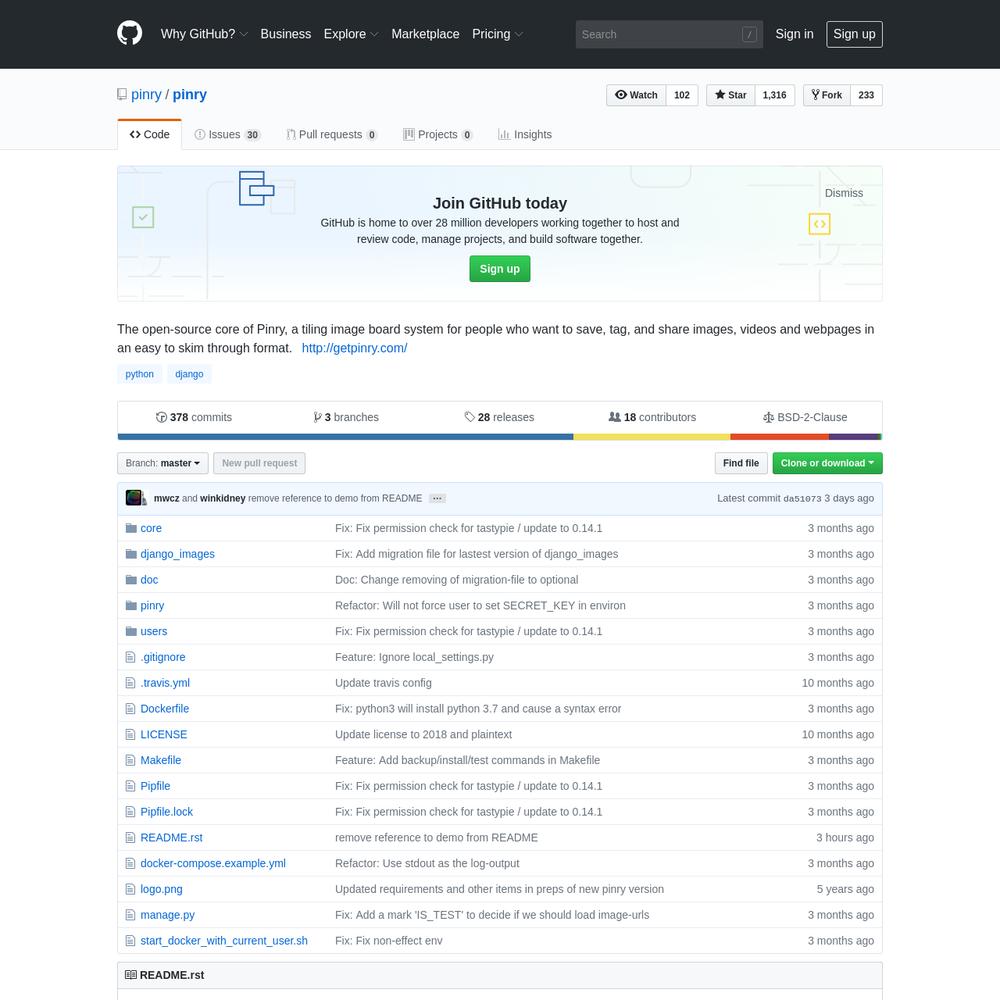
Task: Click the folder icon for core
Action: (131, 528)
